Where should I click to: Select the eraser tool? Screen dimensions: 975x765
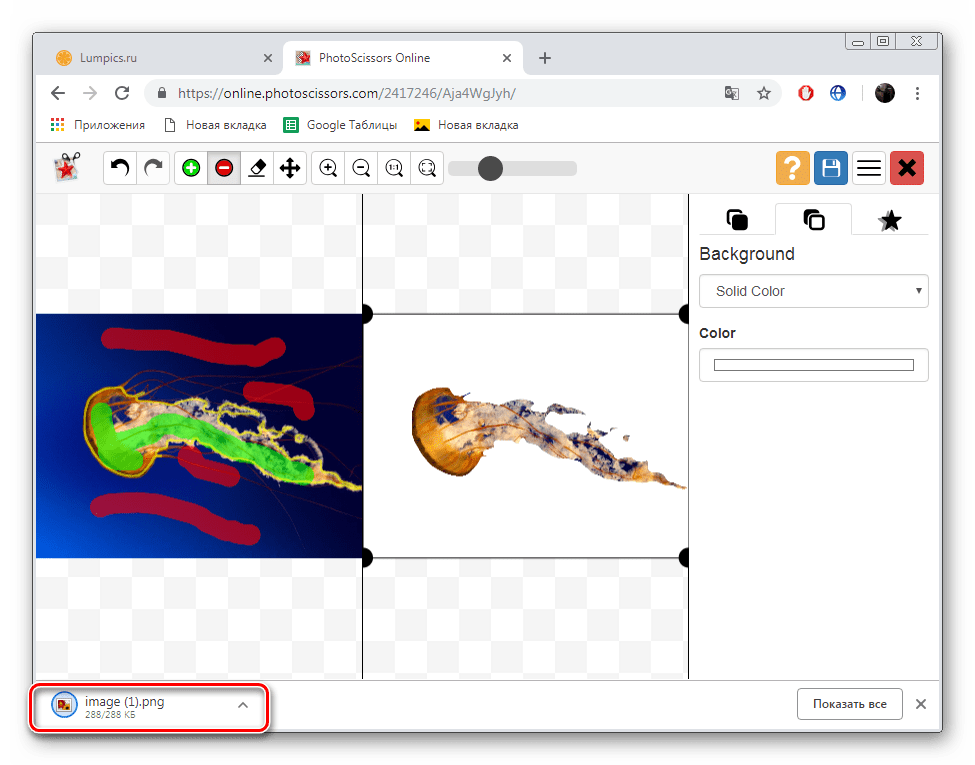pyautogui.click(x=257, y=168)
